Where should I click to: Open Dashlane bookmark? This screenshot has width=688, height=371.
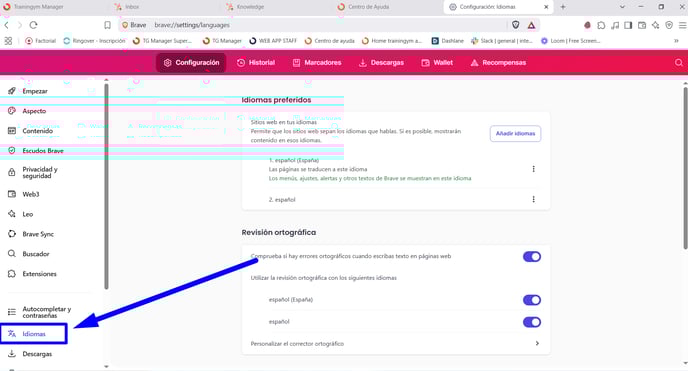pos(448,41)
